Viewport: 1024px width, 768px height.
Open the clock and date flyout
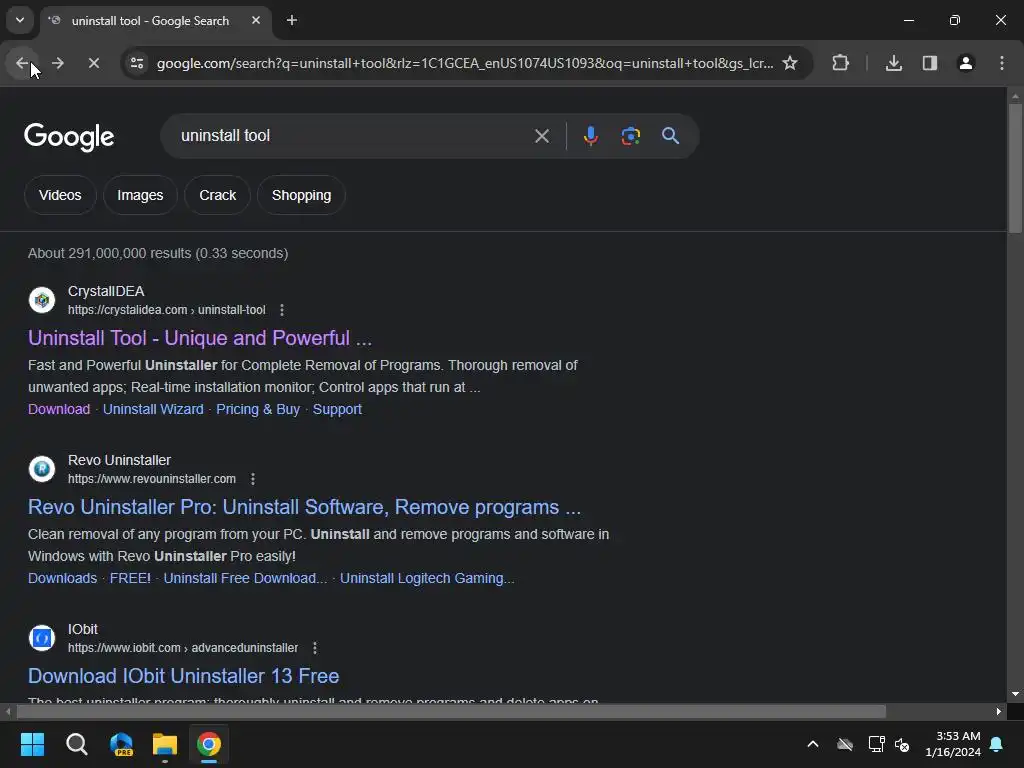coord(953,744)
